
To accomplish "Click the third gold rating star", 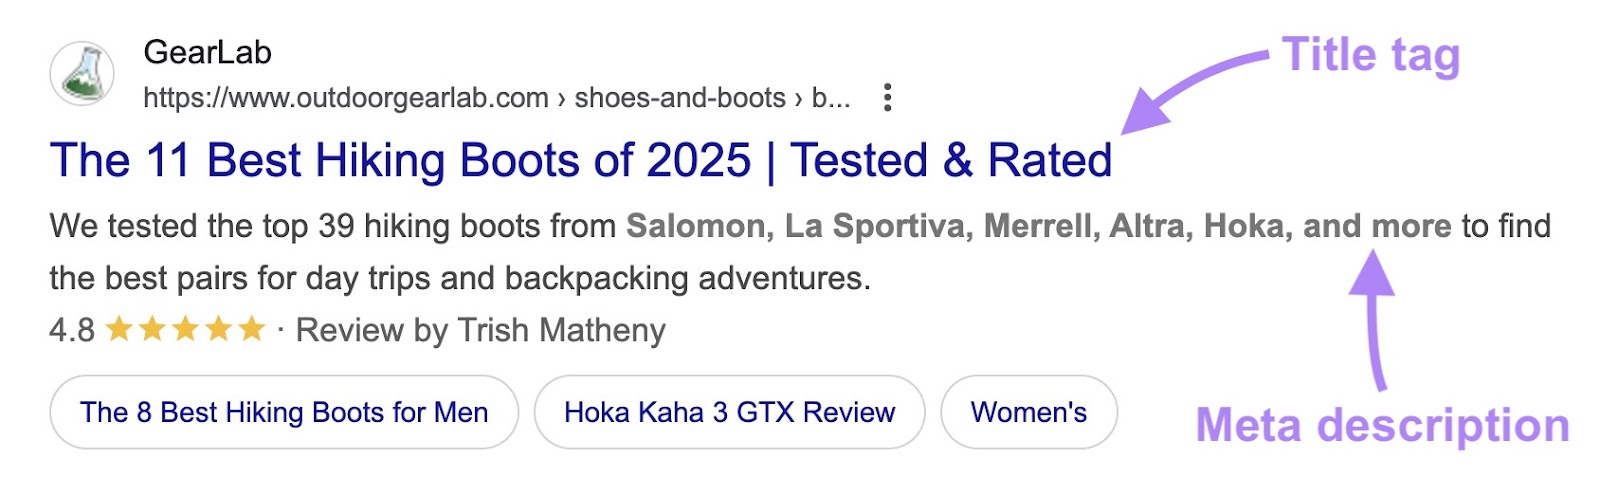I will 186,329.
